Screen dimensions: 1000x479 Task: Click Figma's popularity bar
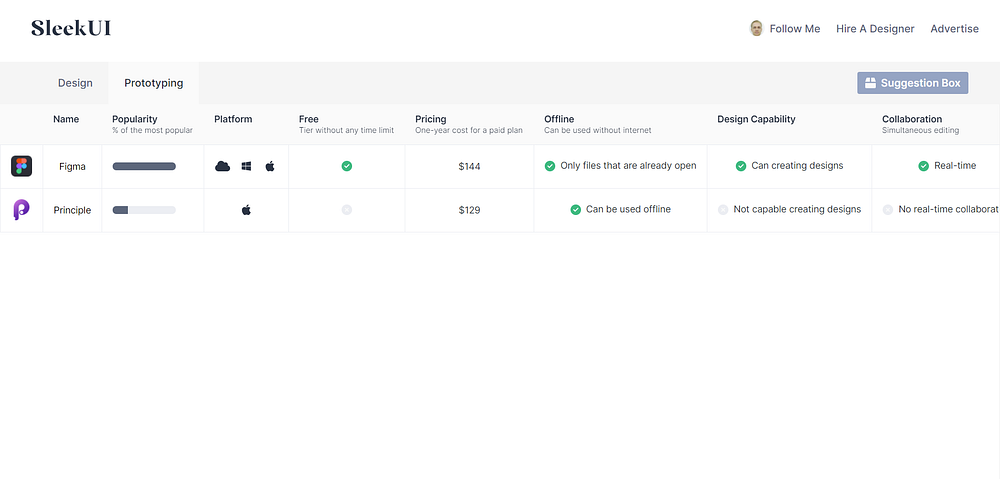click(x=144, y=166)
